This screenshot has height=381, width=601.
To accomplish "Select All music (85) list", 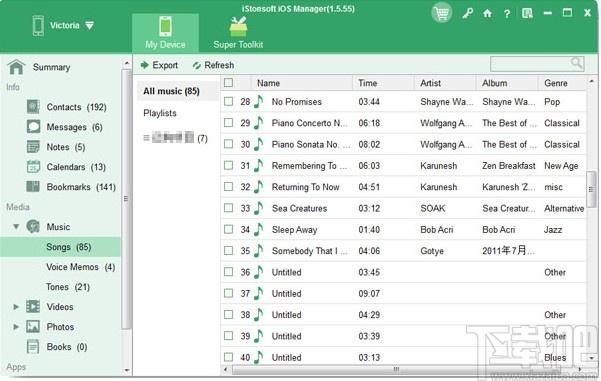I will 178,91.
